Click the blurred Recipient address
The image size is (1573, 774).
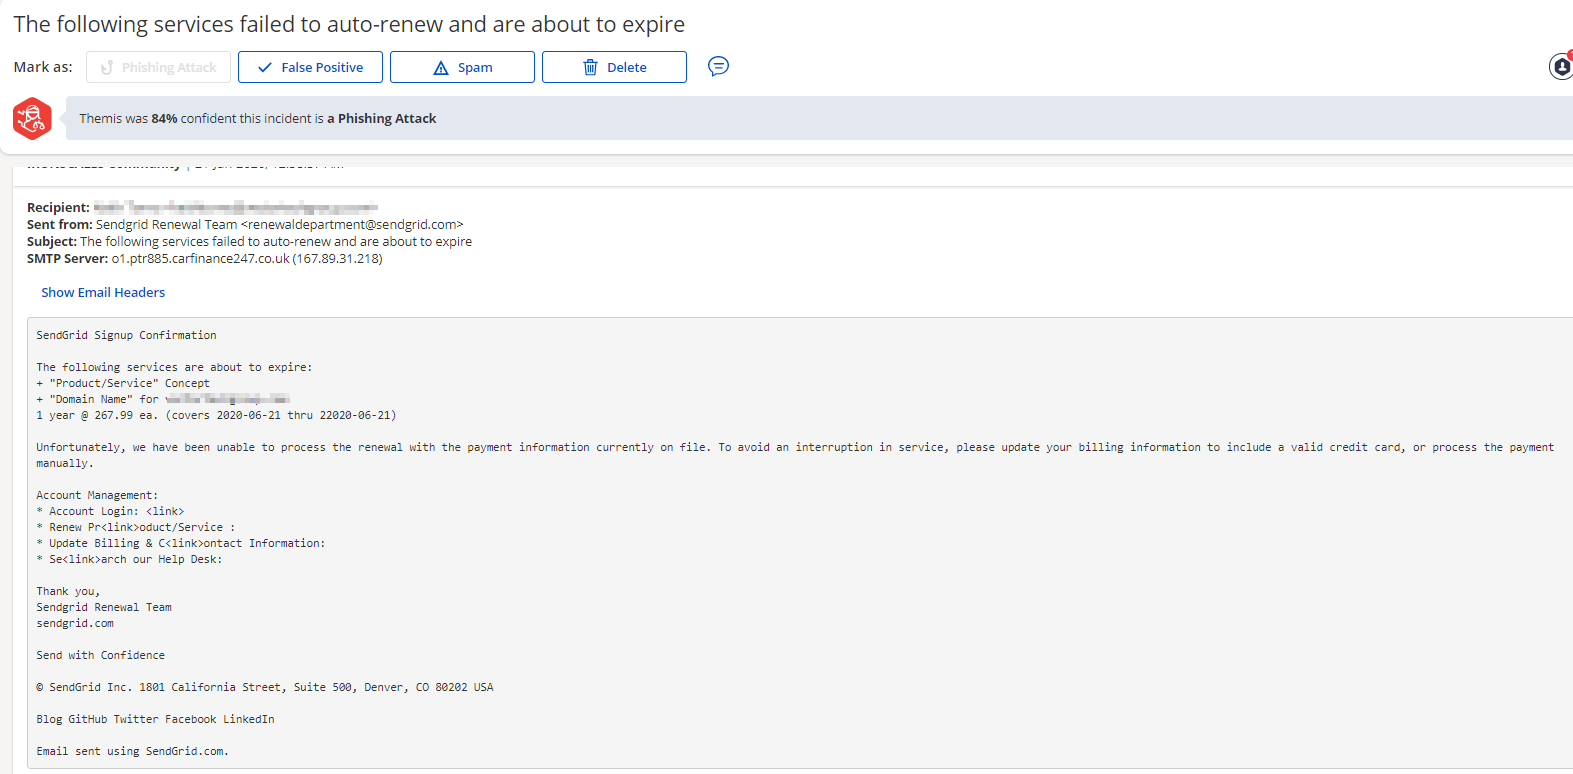tap(235, 207)
